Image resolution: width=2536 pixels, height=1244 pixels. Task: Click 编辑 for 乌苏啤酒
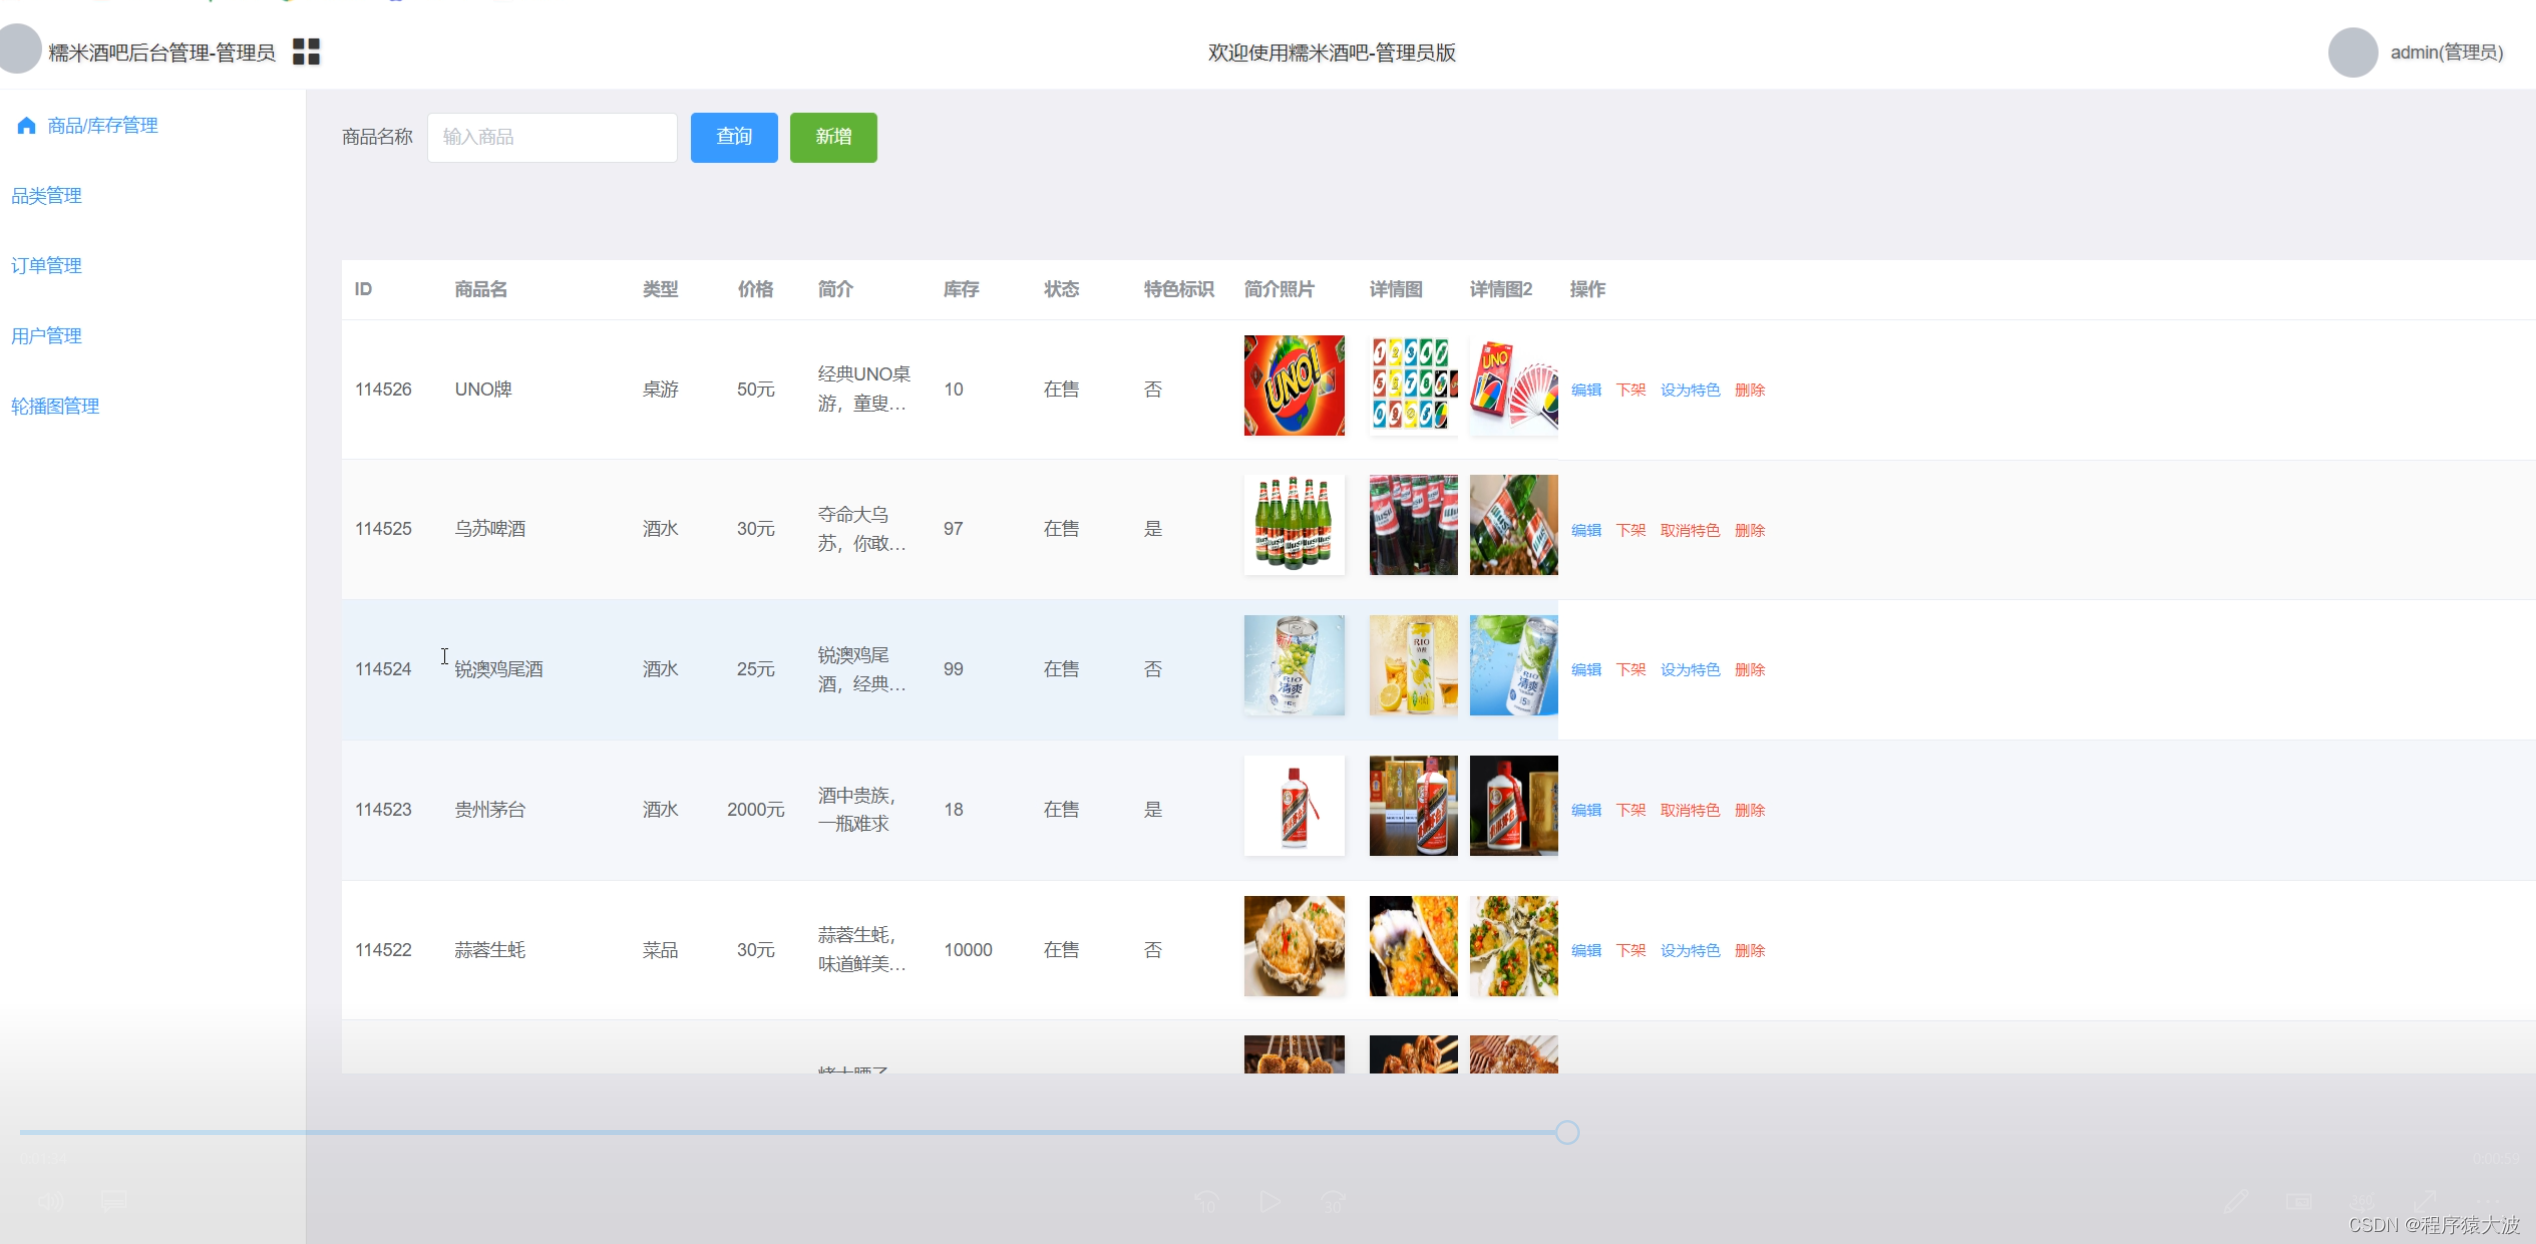(x=1586, y=530)
